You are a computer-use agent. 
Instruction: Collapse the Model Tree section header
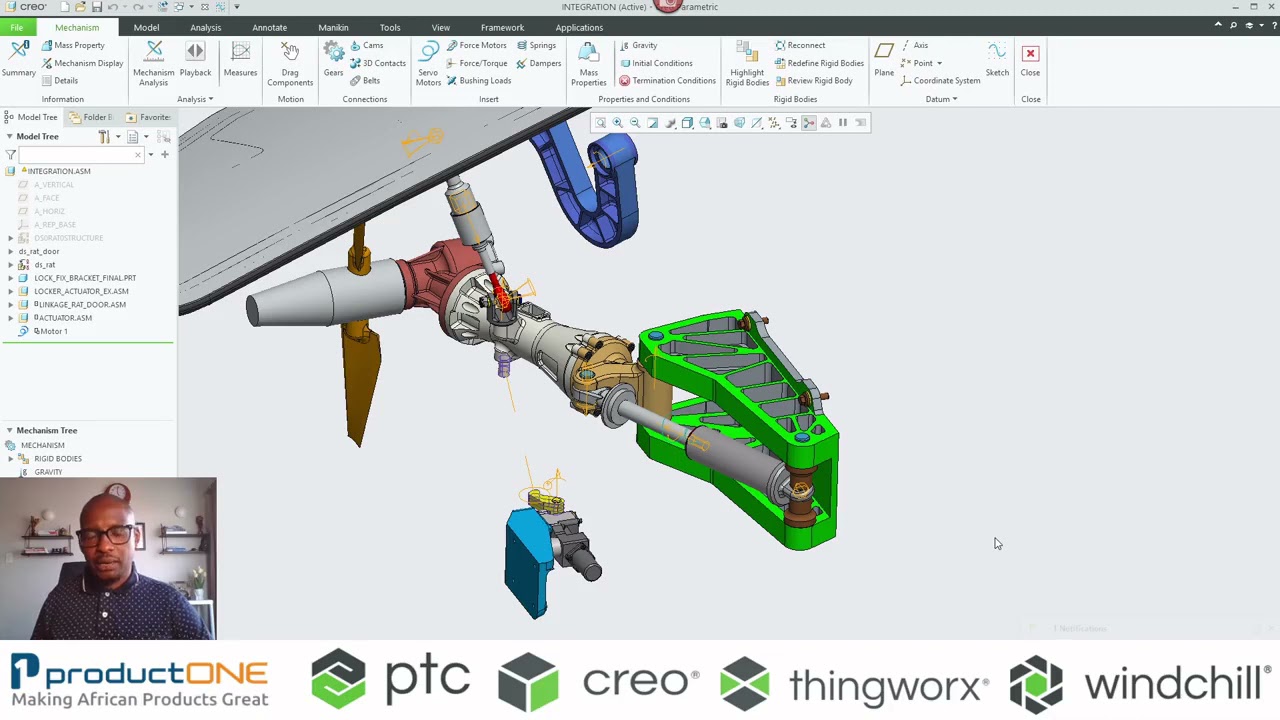click(9, 136)
